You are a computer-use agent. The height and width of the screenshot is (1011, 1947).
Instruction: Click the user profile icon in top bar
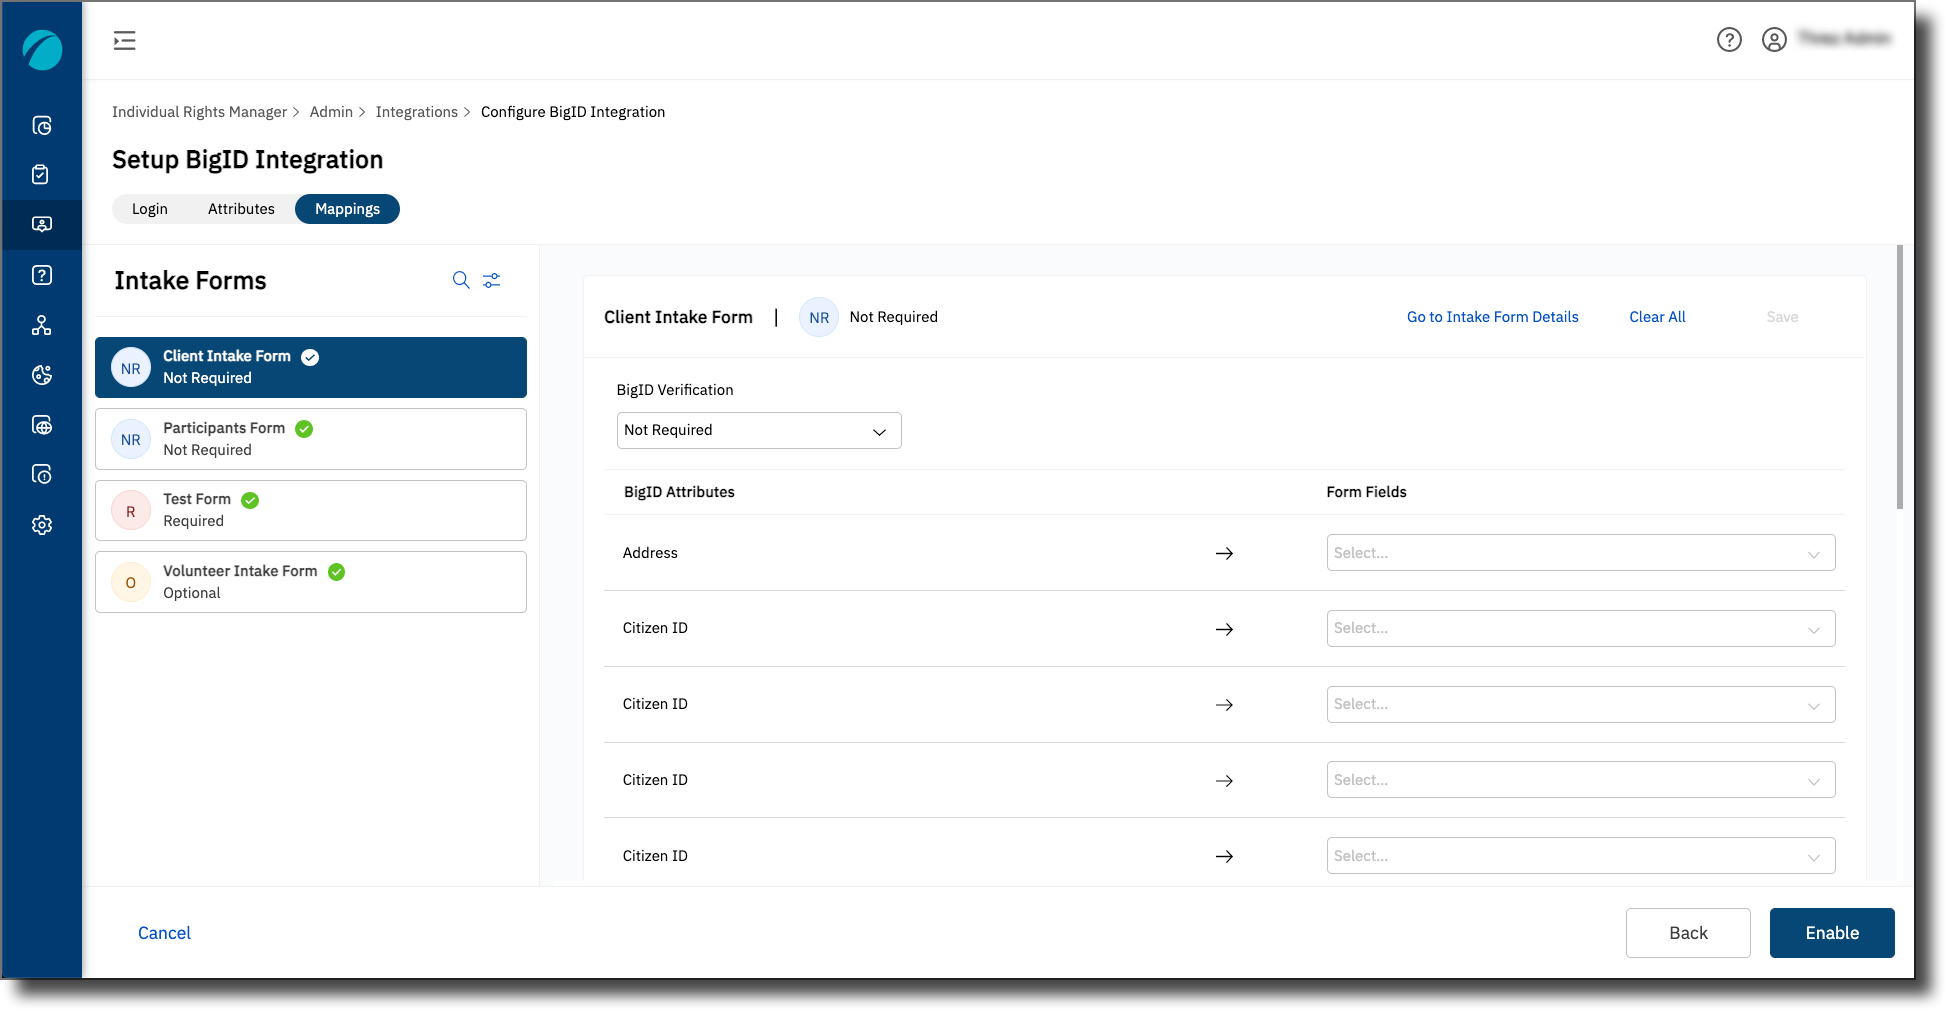click(1775, 40)
